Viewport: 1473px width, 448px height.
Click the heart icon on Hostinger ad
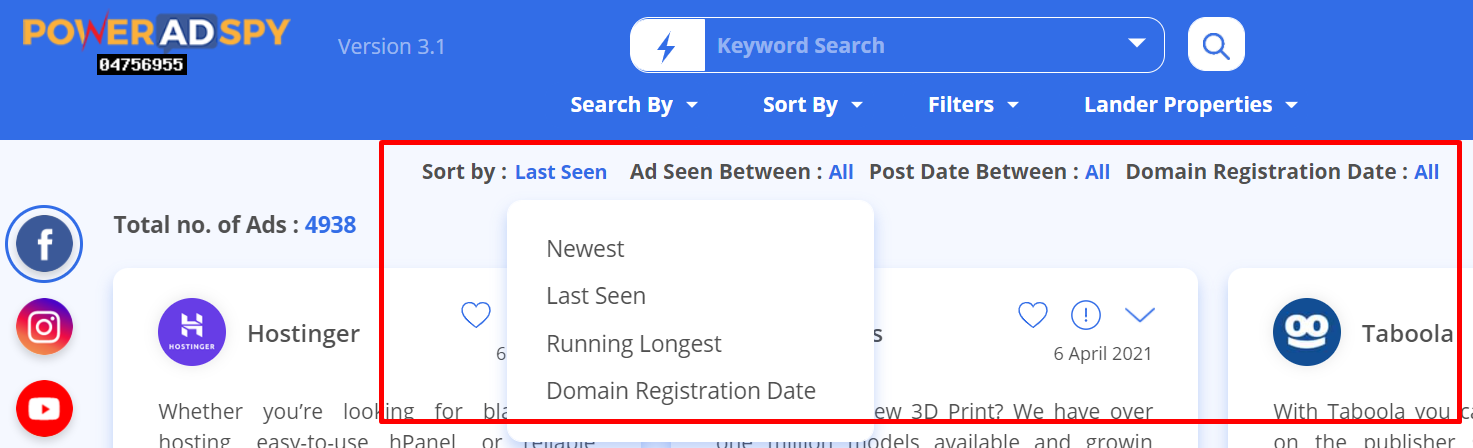[476, 315]
